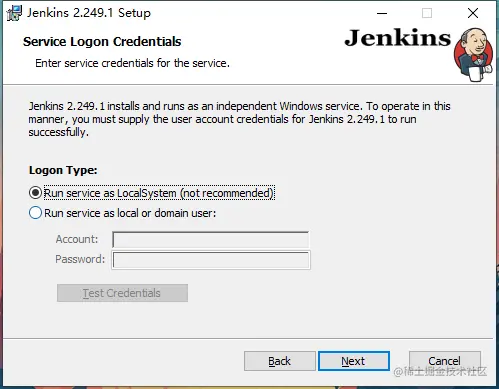Viewport: 499px width, 389px height.
Task: Click the Account field label
Action: 77,239
